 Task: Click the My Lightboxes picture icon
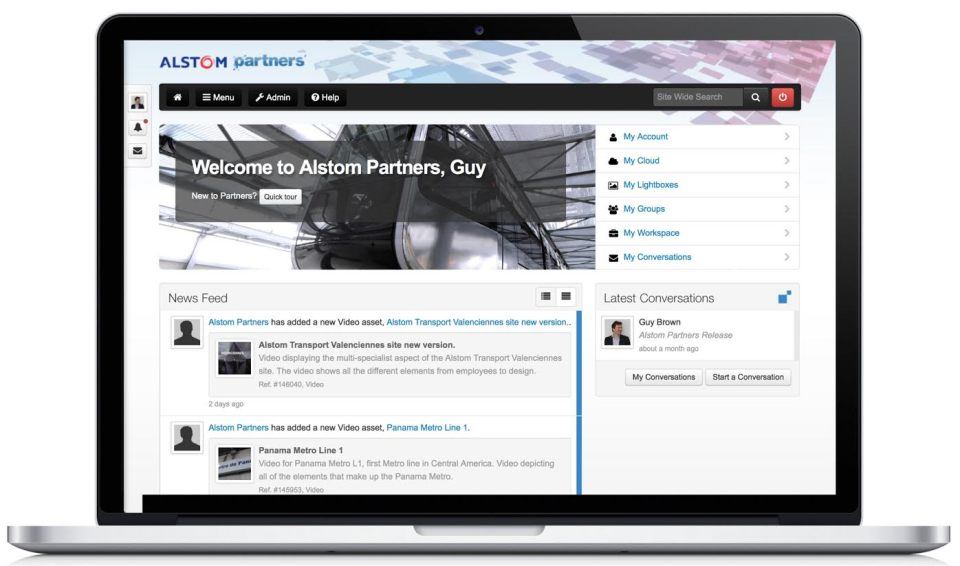coord(613,185)
